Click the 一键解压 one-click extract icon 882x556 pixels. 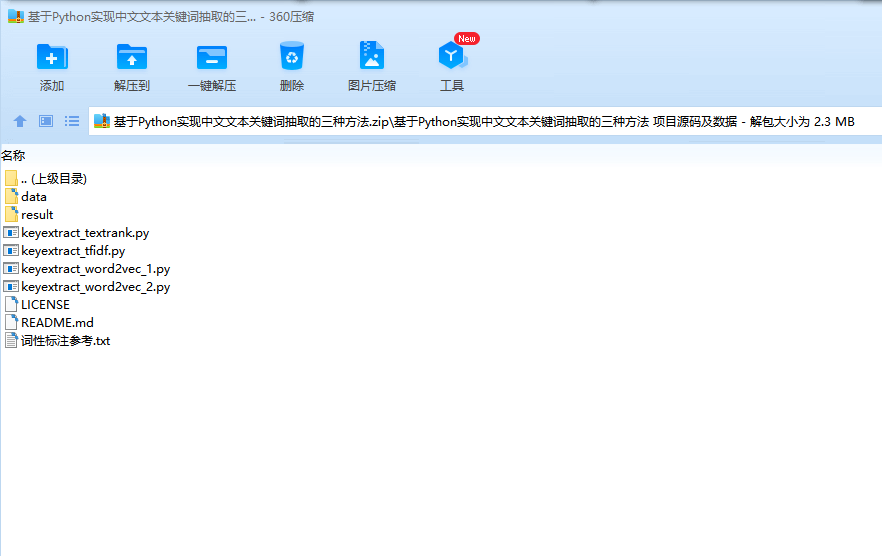212,57
